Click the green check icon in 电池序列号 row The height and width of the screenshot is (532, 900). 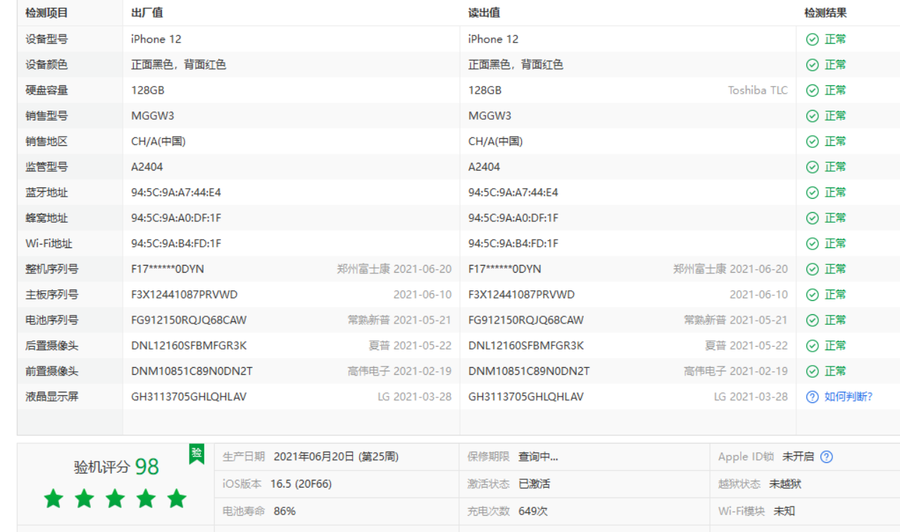[x=812, y=320]
